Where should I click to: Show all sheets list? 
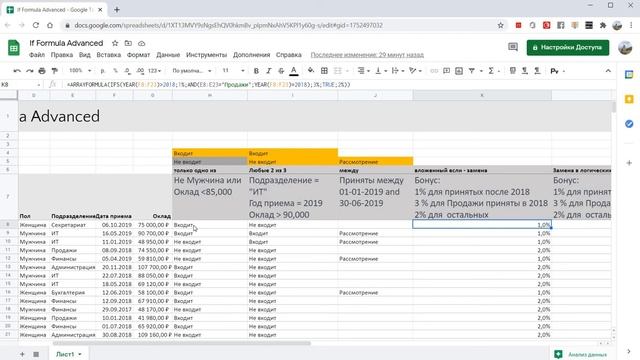36,354
